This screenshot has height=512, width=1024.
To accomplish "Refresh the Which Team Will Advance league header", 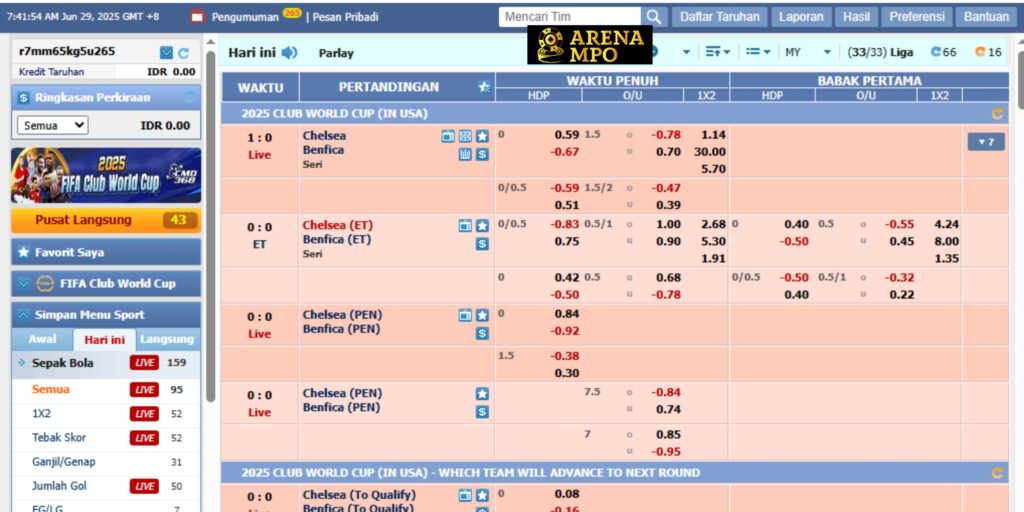I will coord(997,473).
